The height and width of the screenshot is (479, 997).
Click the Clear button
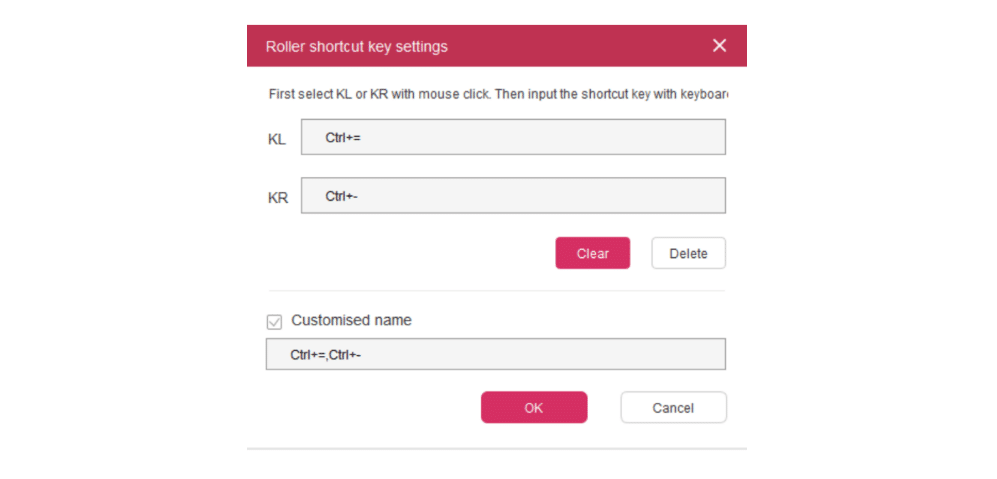point(593,253)
